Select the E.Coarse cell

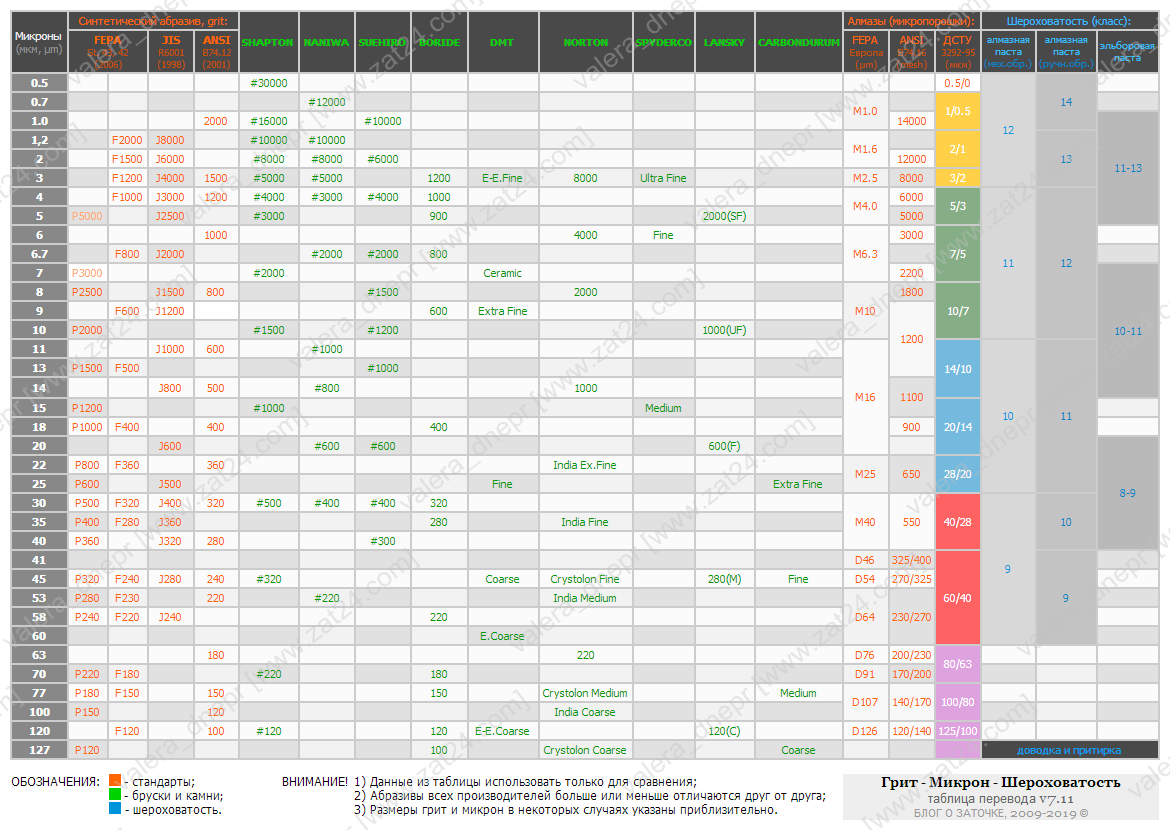pos(502,636)
